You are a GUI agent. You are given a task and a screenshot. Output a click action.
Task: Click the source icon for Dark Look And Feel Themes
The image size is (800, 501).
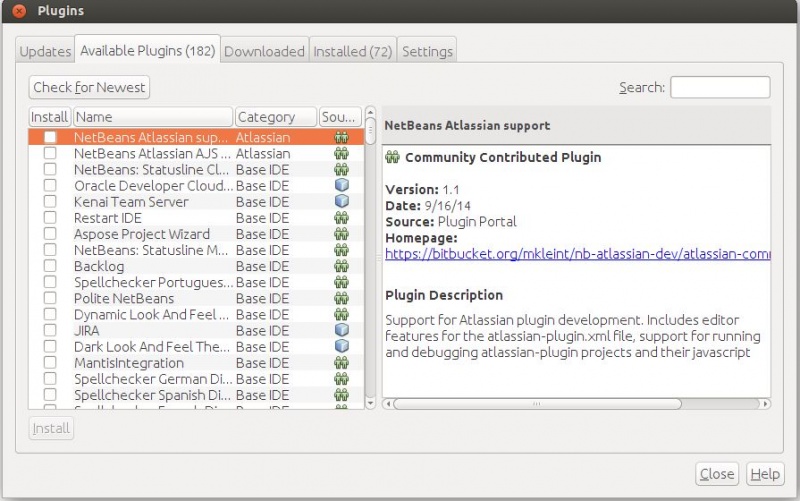[x=341, y=346]
